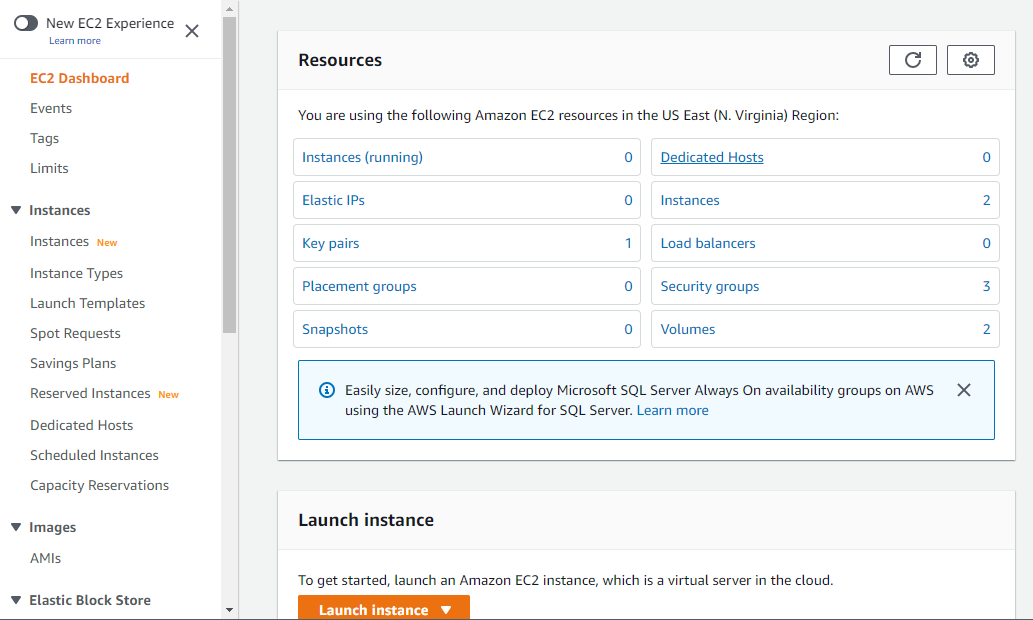Click the info icon in the banner

tap(326, 390)
